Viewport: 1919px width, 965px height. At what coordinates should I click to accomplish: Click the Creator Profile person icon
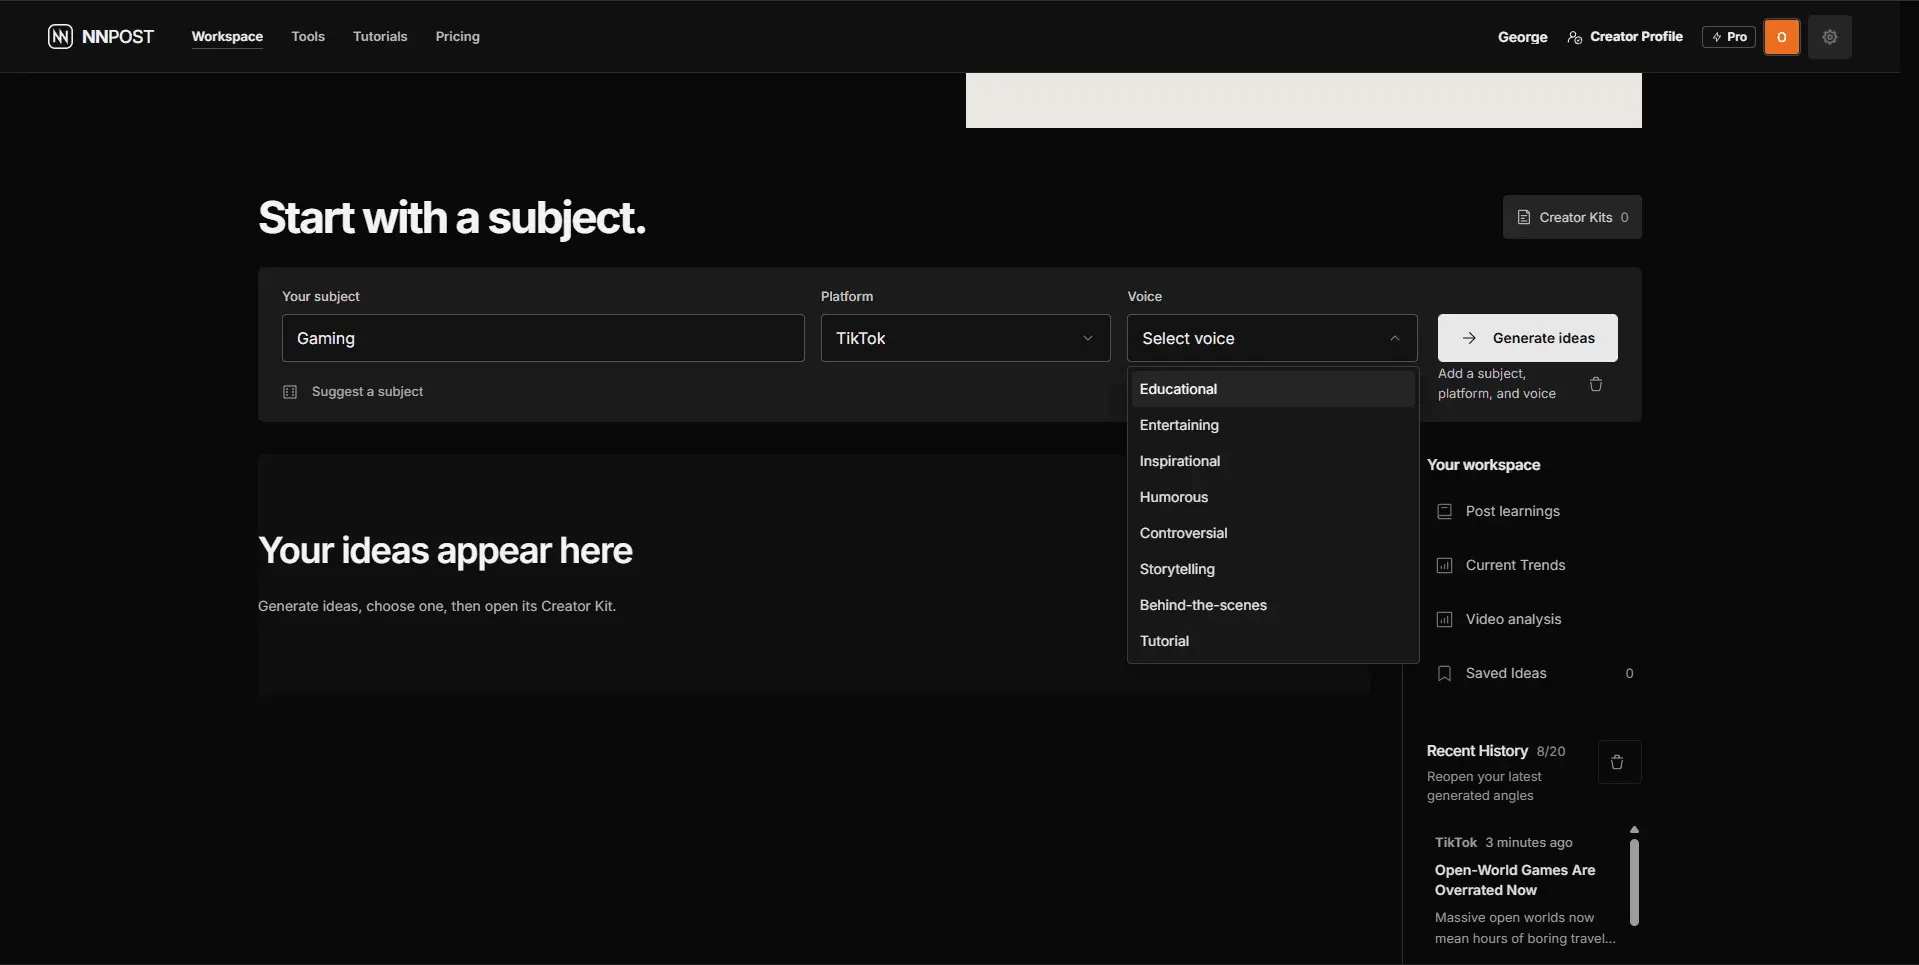(1575, 37)
